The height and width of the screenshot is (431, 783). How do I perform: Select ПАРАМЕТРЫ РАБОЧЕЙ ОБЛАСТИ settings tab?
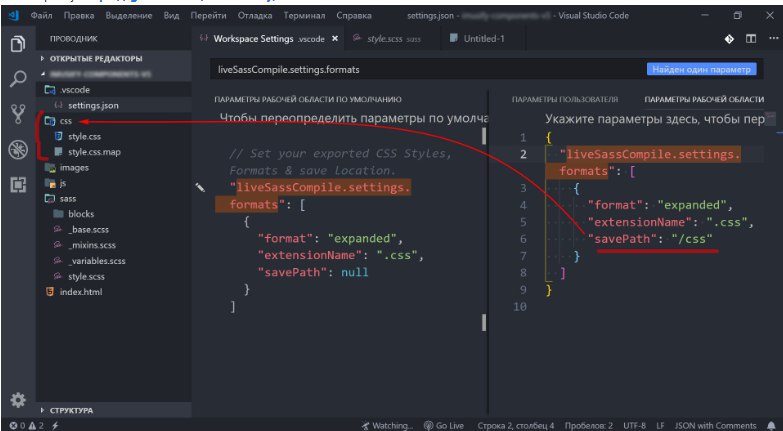pos(704,99)
